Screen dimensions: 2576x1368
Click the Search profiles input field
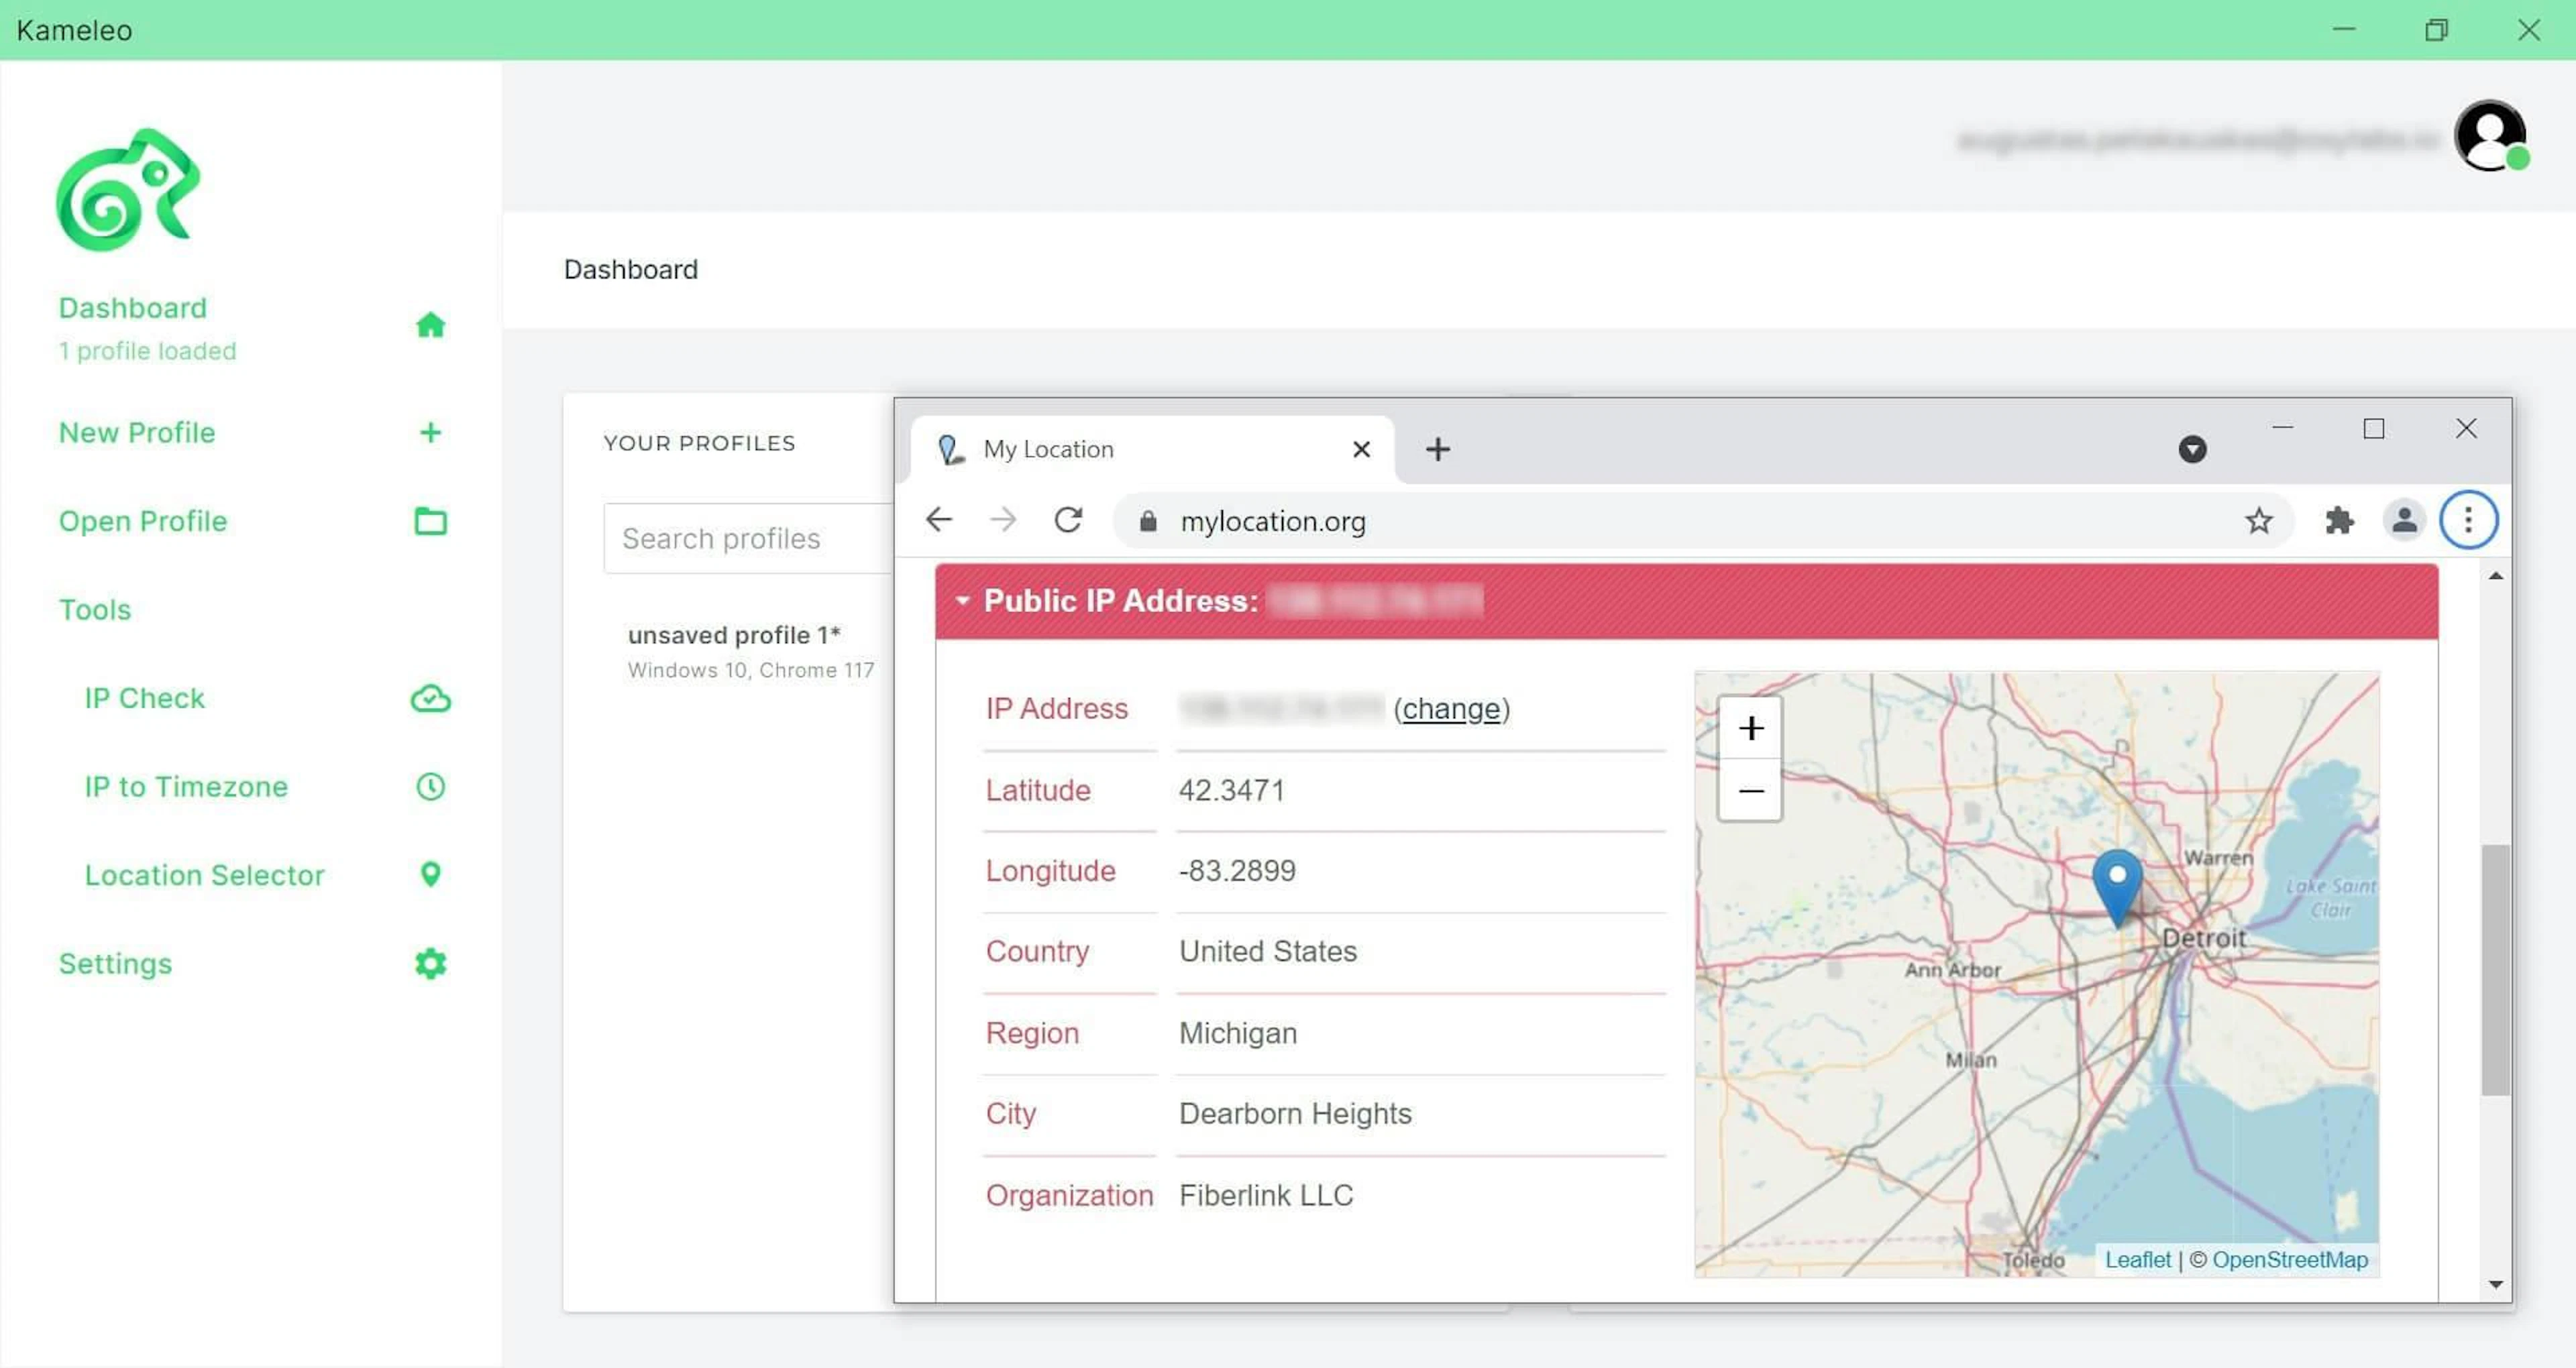click(x=748, y=538)
